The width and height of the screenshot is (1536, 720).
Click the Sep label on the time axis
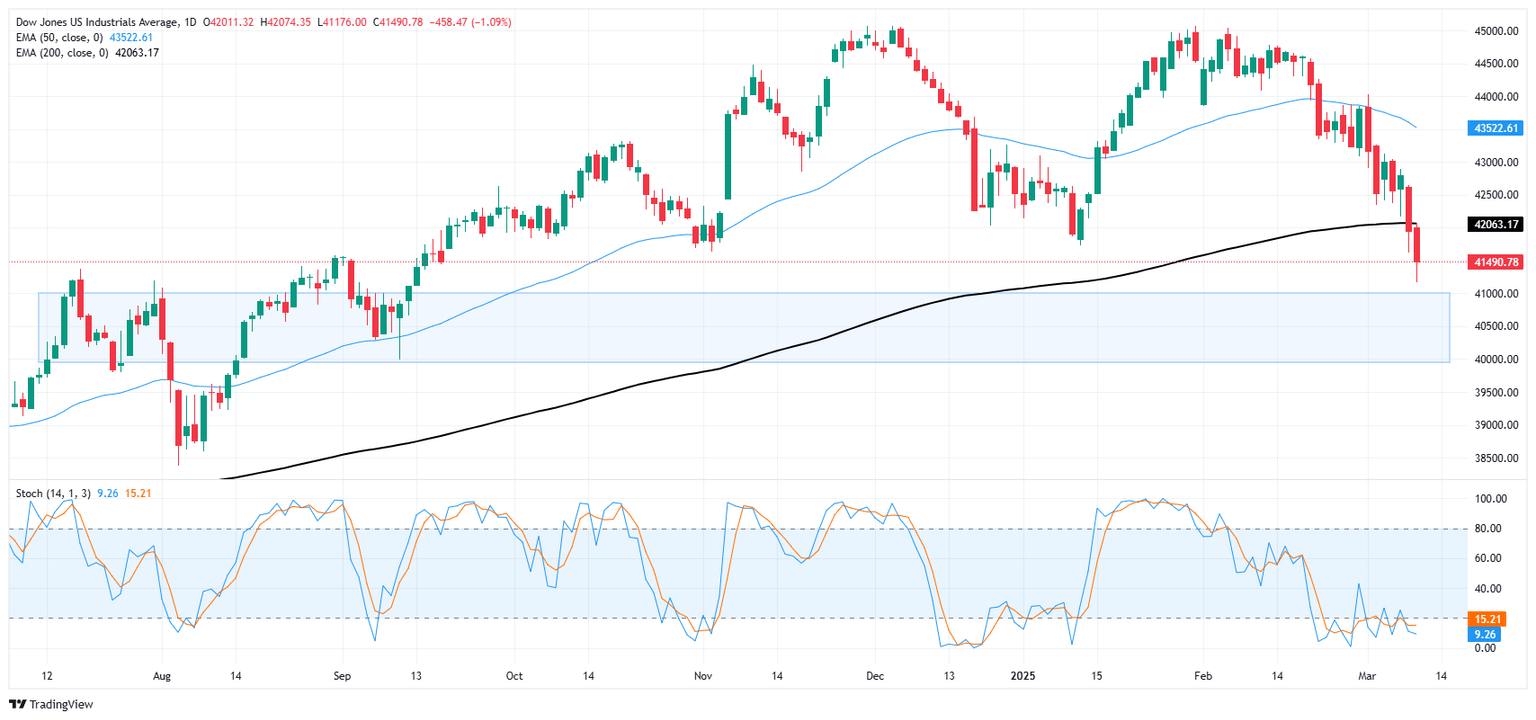coord(341,677)
